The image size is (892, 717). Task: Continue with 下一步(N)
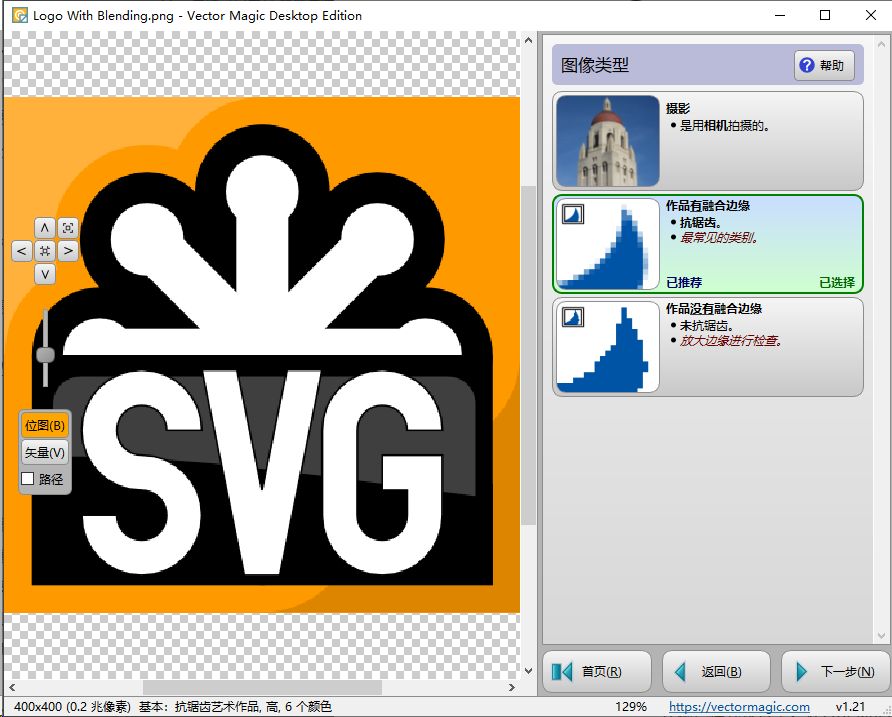click(x=836, y=671)
